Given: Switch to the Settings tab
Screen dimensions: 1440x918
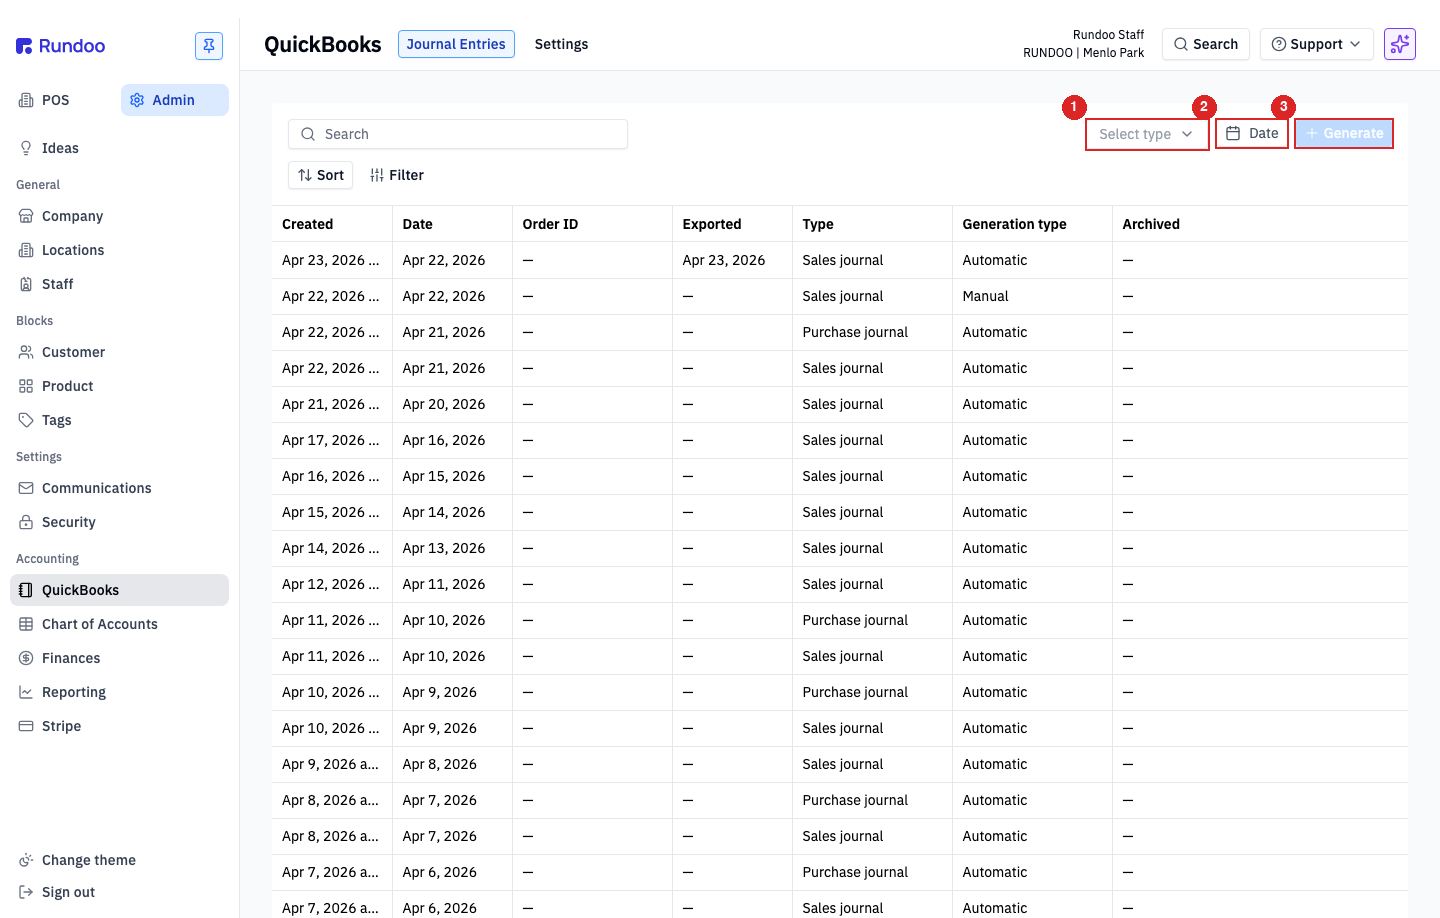Looking at the screenshot, I should (x=561, y=44).
